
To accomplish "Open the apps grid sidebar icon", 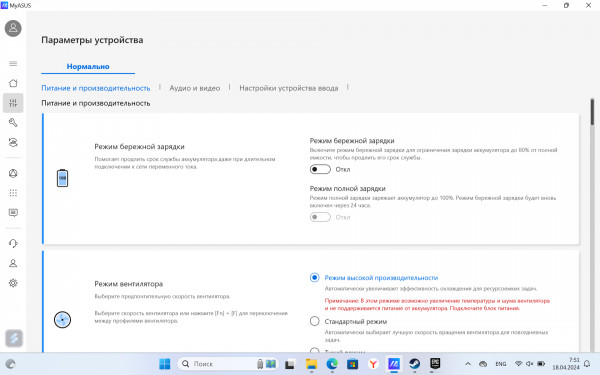I will click(13, 193).
